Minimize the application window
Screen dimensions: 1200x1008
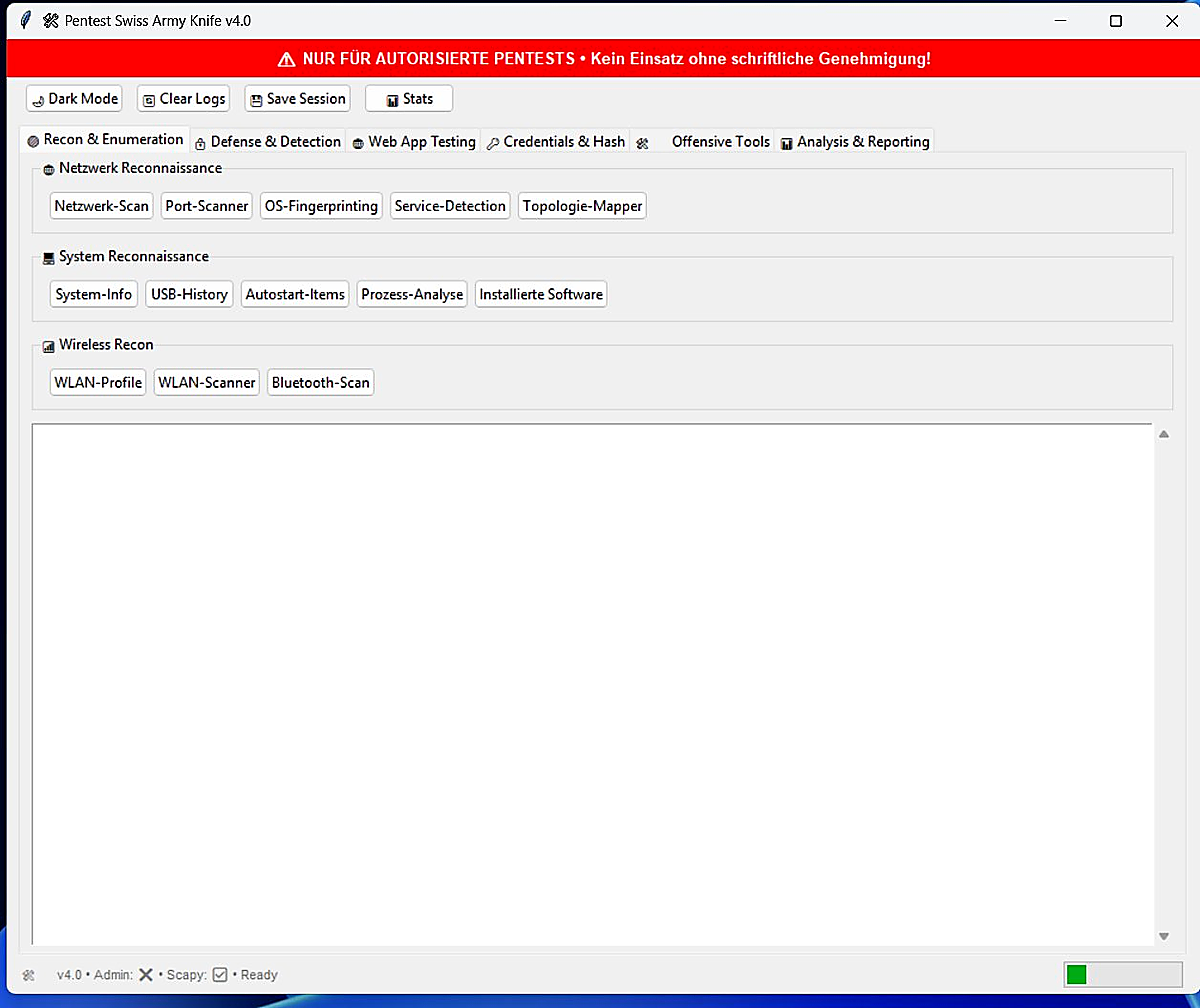tap(1061, 20)
